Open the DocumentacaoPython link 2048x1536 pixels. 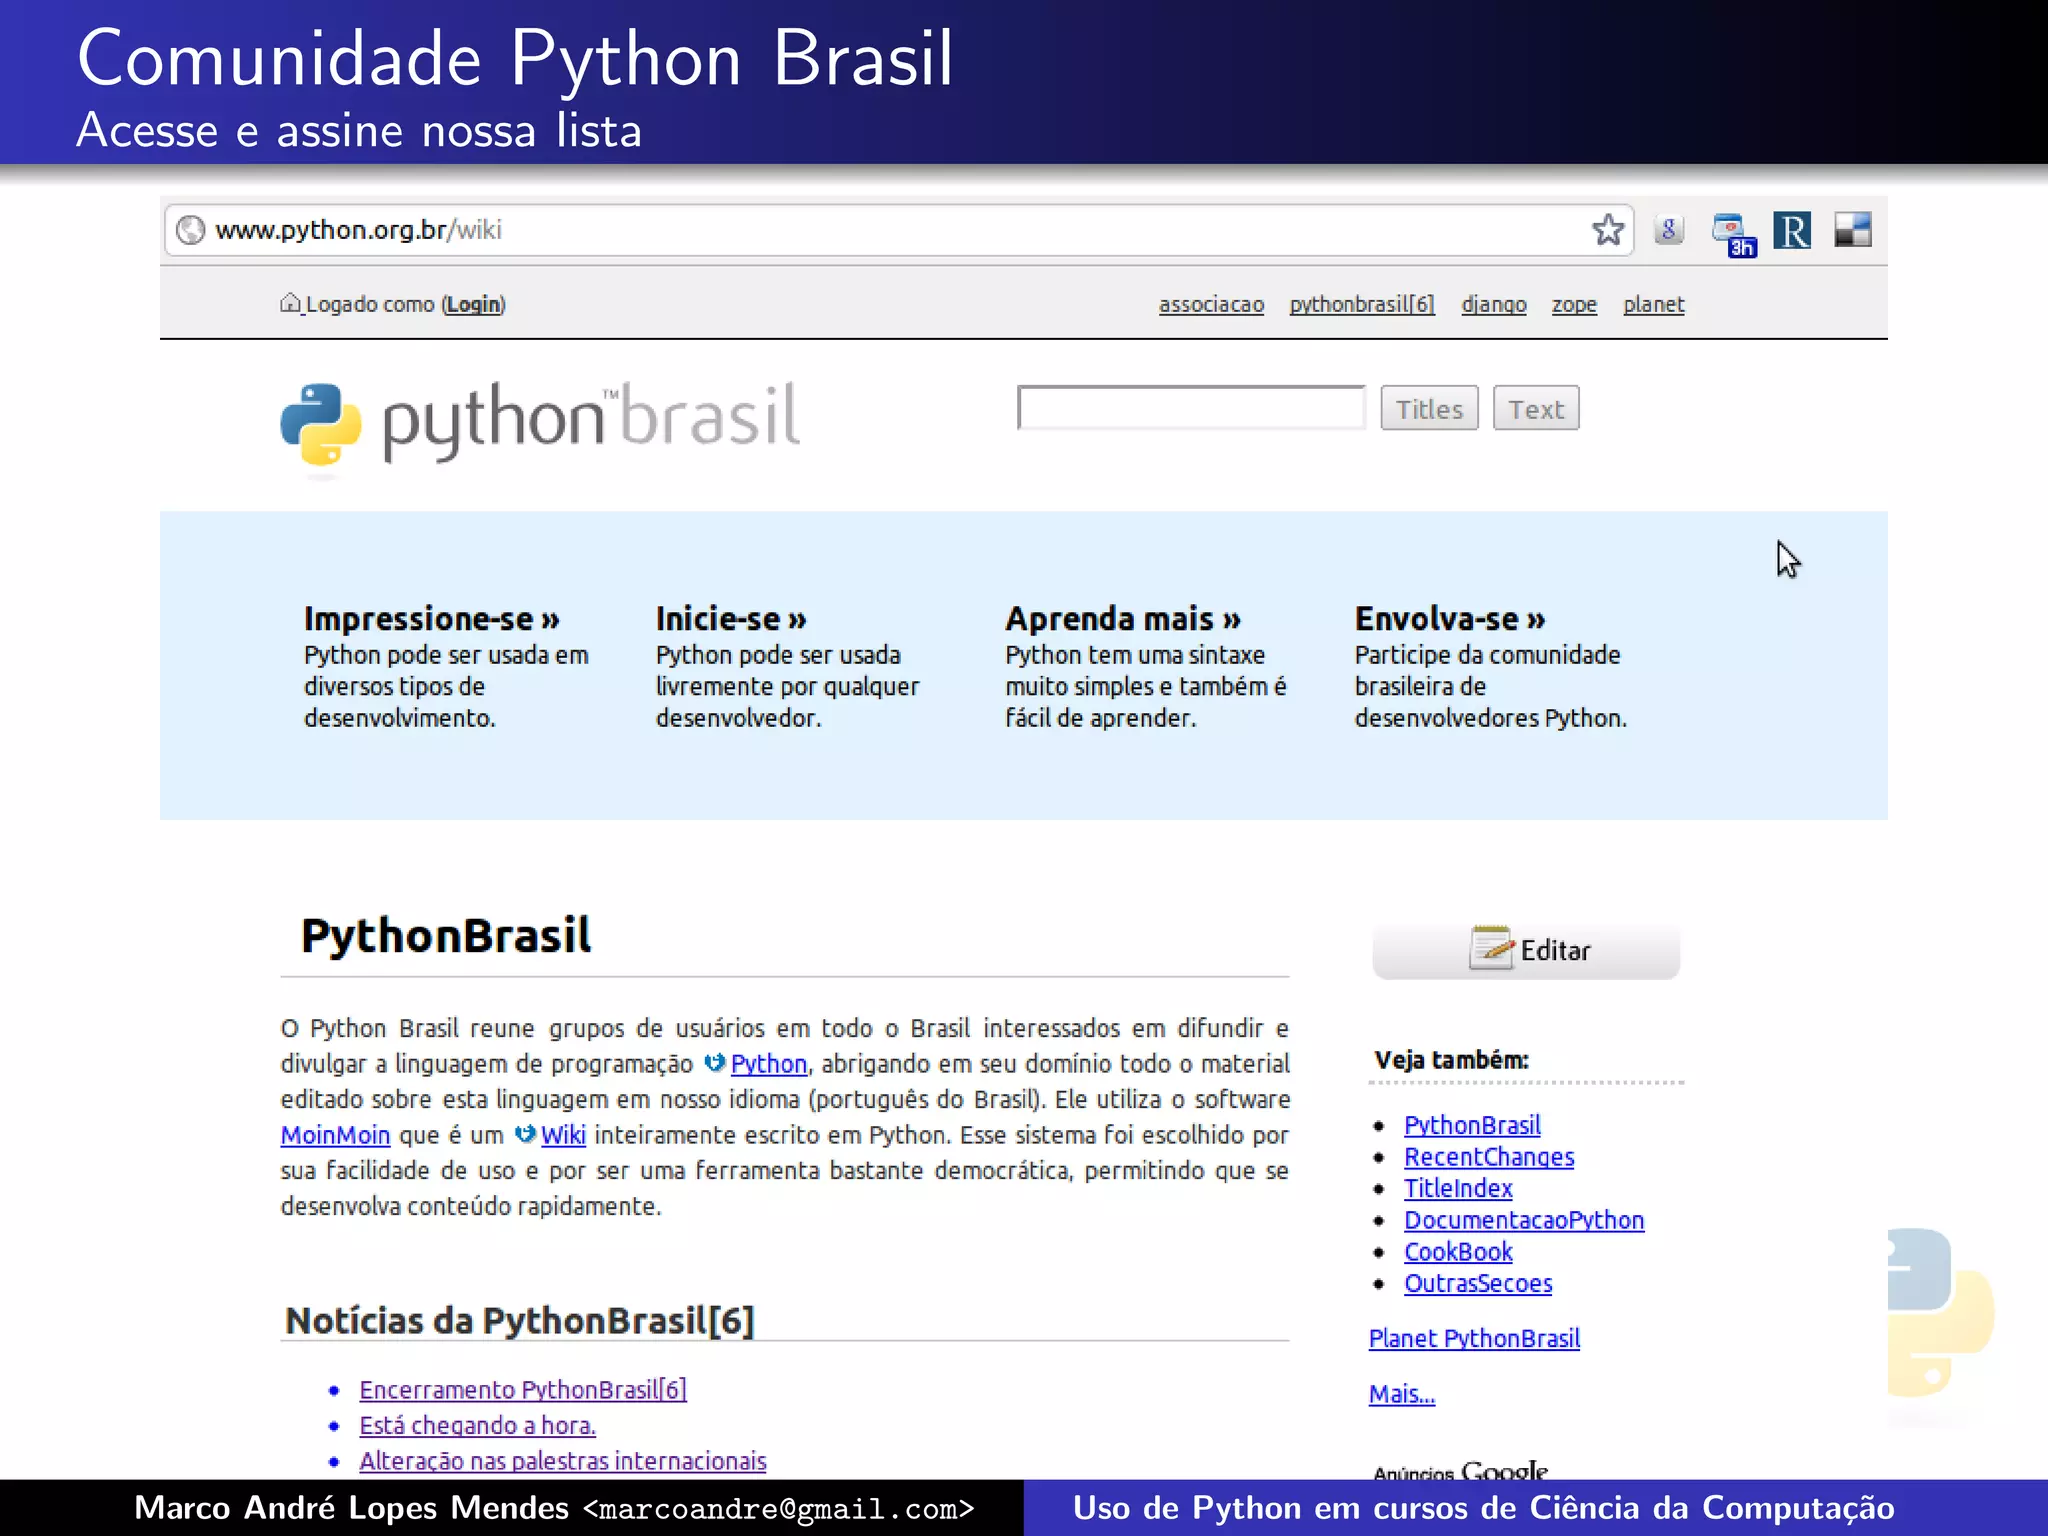[x=1524, y=1220]
